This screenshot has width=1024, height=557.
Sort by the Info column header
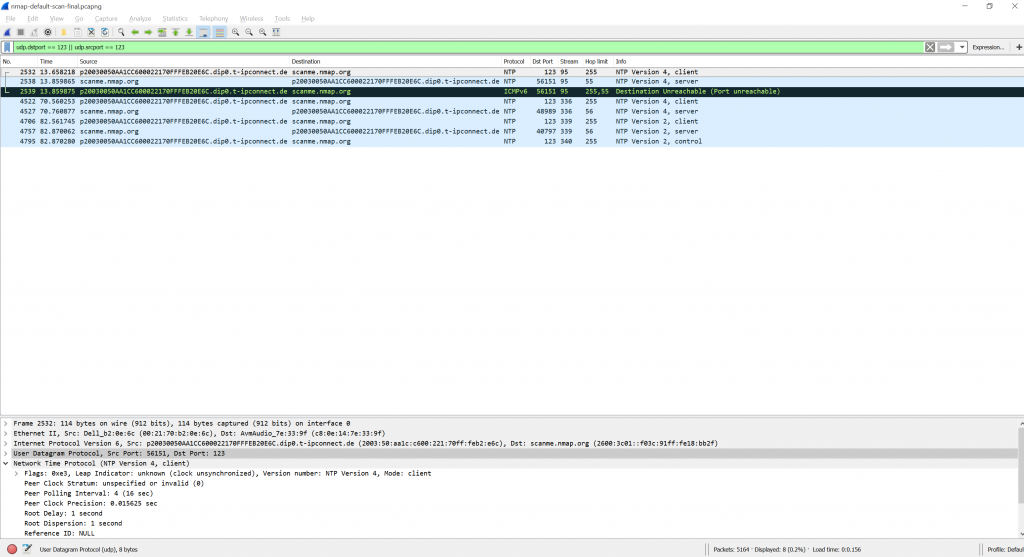click(818, 61)
